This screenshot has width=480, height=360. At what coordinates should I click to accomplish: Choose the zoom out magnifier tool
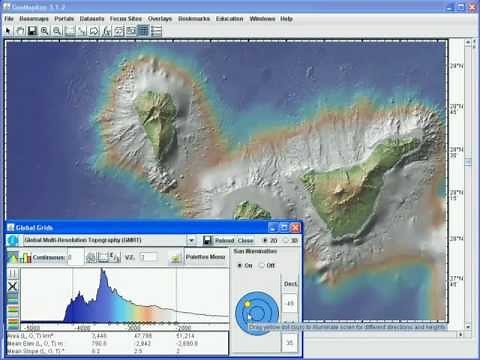(57, 31)
